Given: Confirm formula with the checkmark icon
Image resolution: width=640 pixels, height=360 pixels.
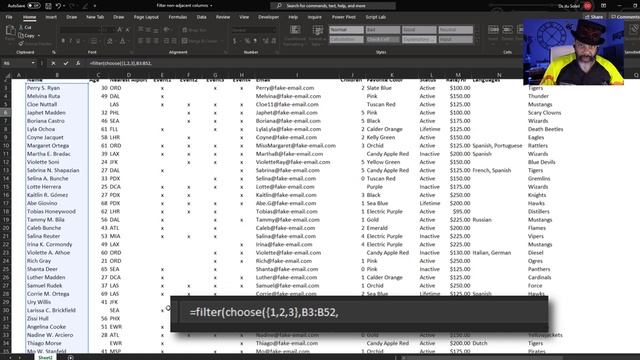Looking at the screenshot, I should click(x=66, y=63).
